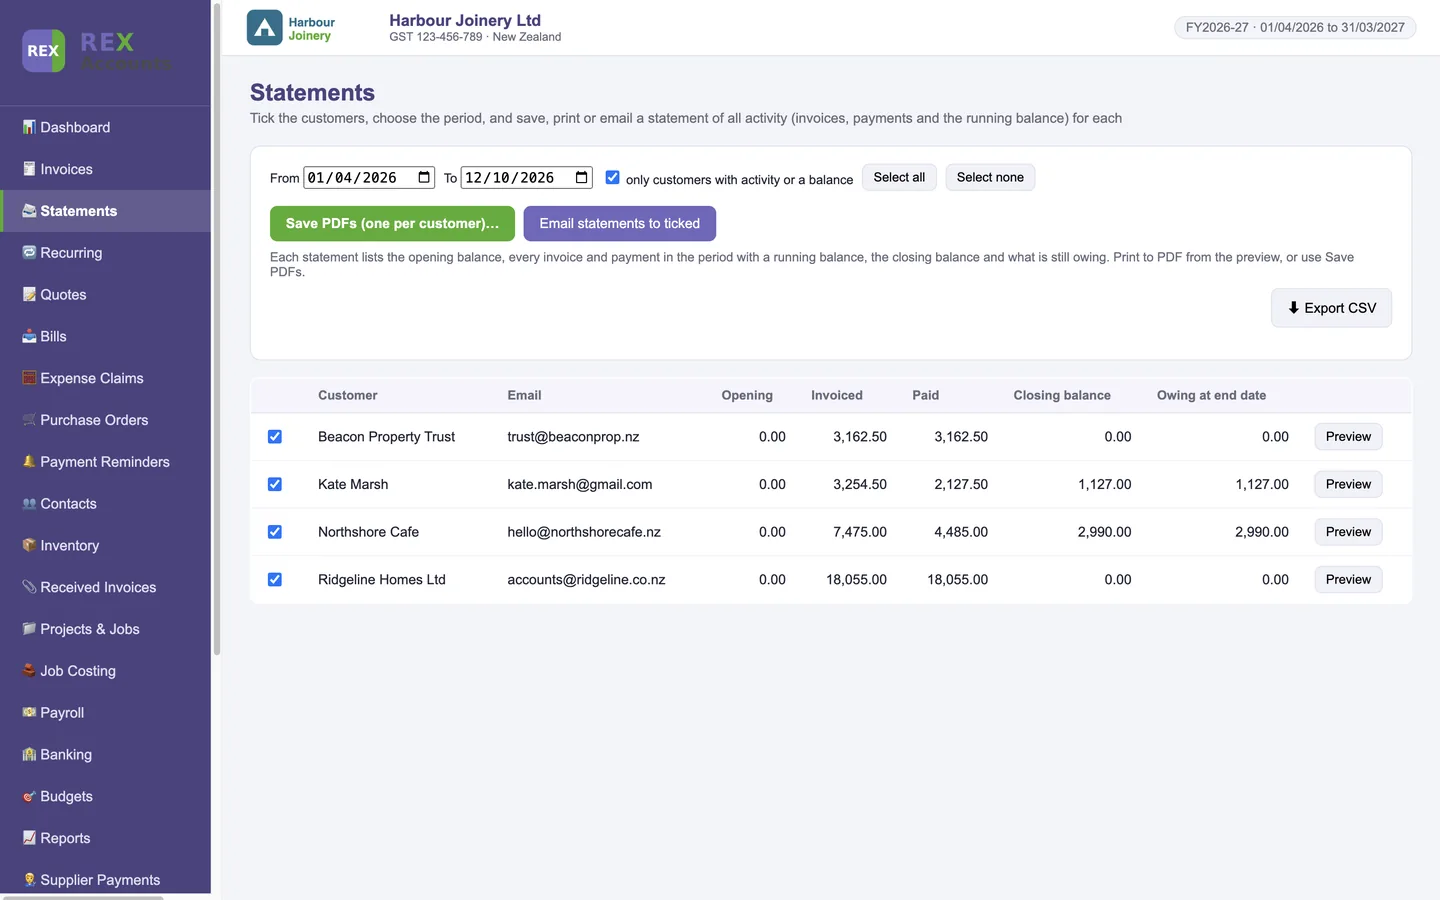Preview Kate Marsh statement
1440x900 pixels.
tap(1348, 484)
